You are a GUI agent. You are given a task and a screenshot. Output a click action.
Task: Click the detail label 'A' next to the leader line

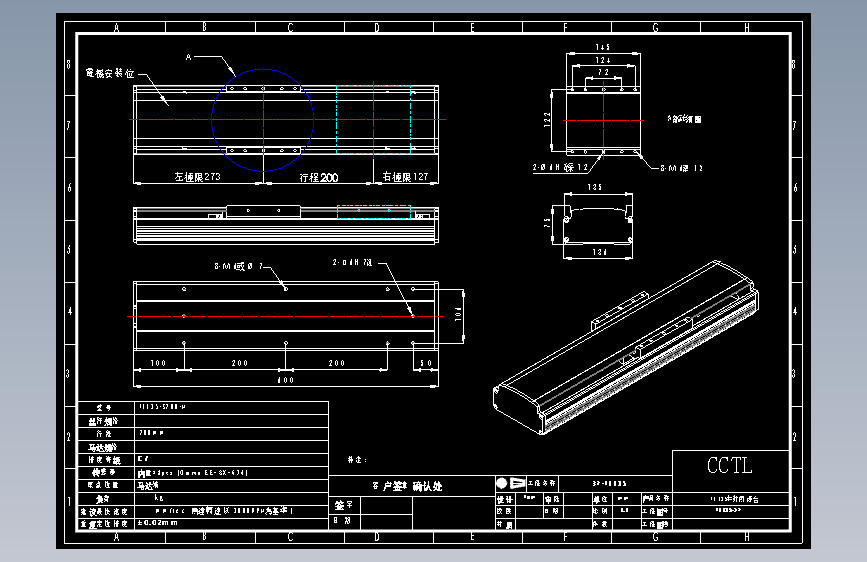tap(189, 57)
